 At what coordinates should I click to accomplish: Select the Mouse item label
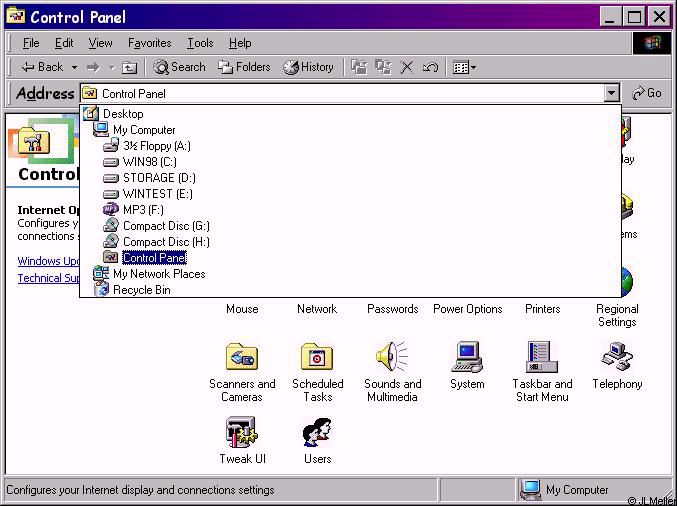242,309
